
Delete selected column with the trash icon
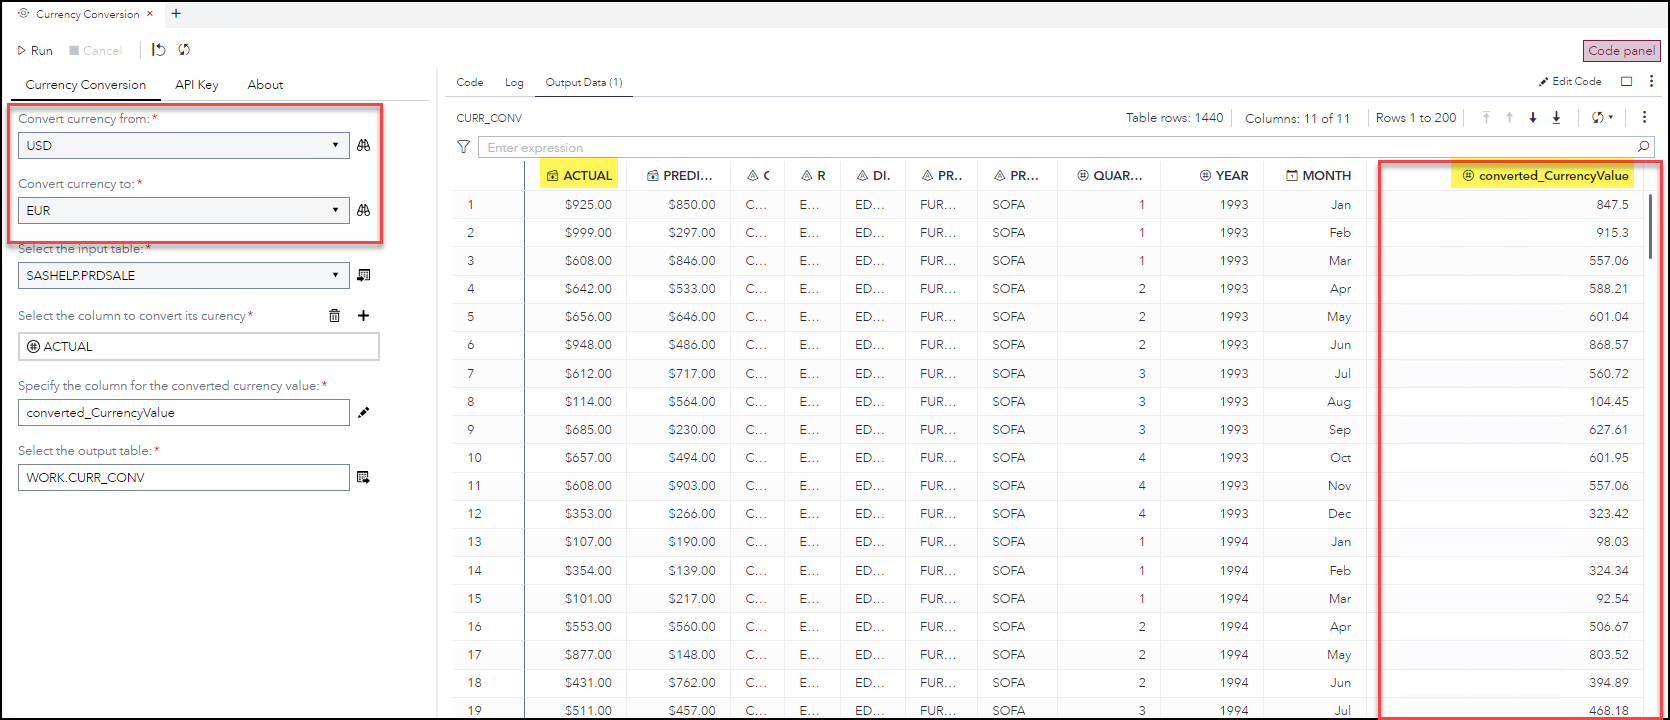coord(334,316)
